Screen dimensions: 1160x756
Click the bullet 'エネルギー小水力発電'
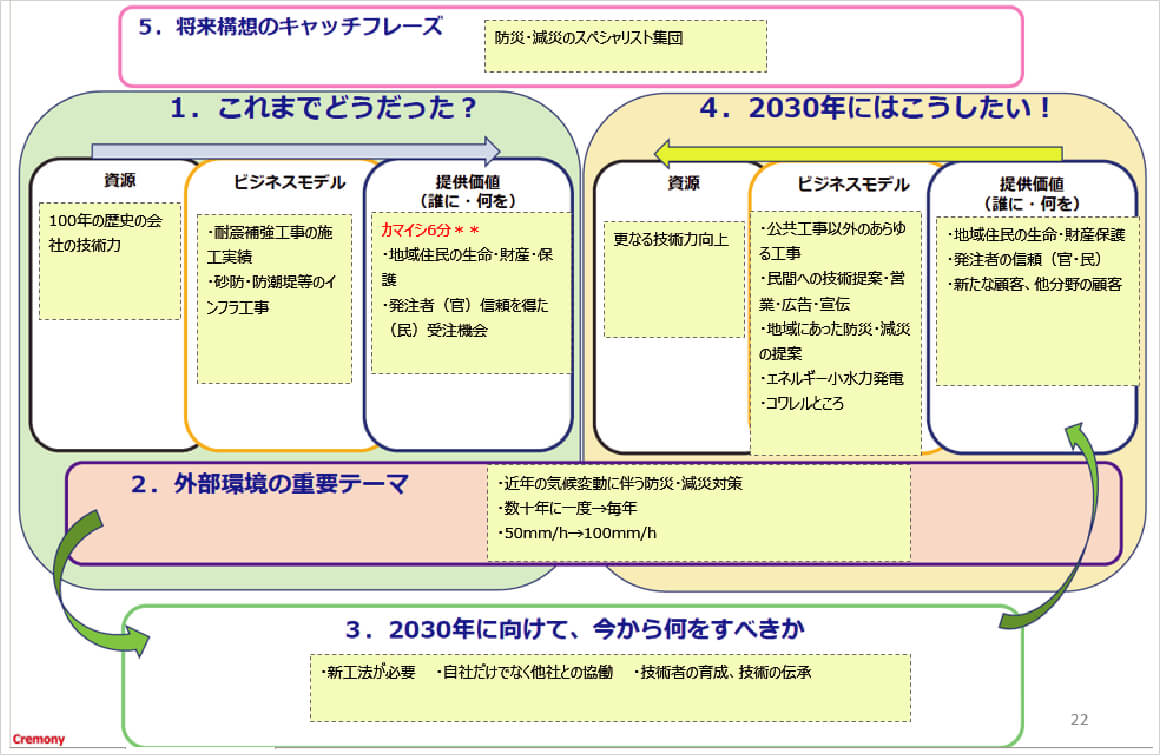[832, 378]
